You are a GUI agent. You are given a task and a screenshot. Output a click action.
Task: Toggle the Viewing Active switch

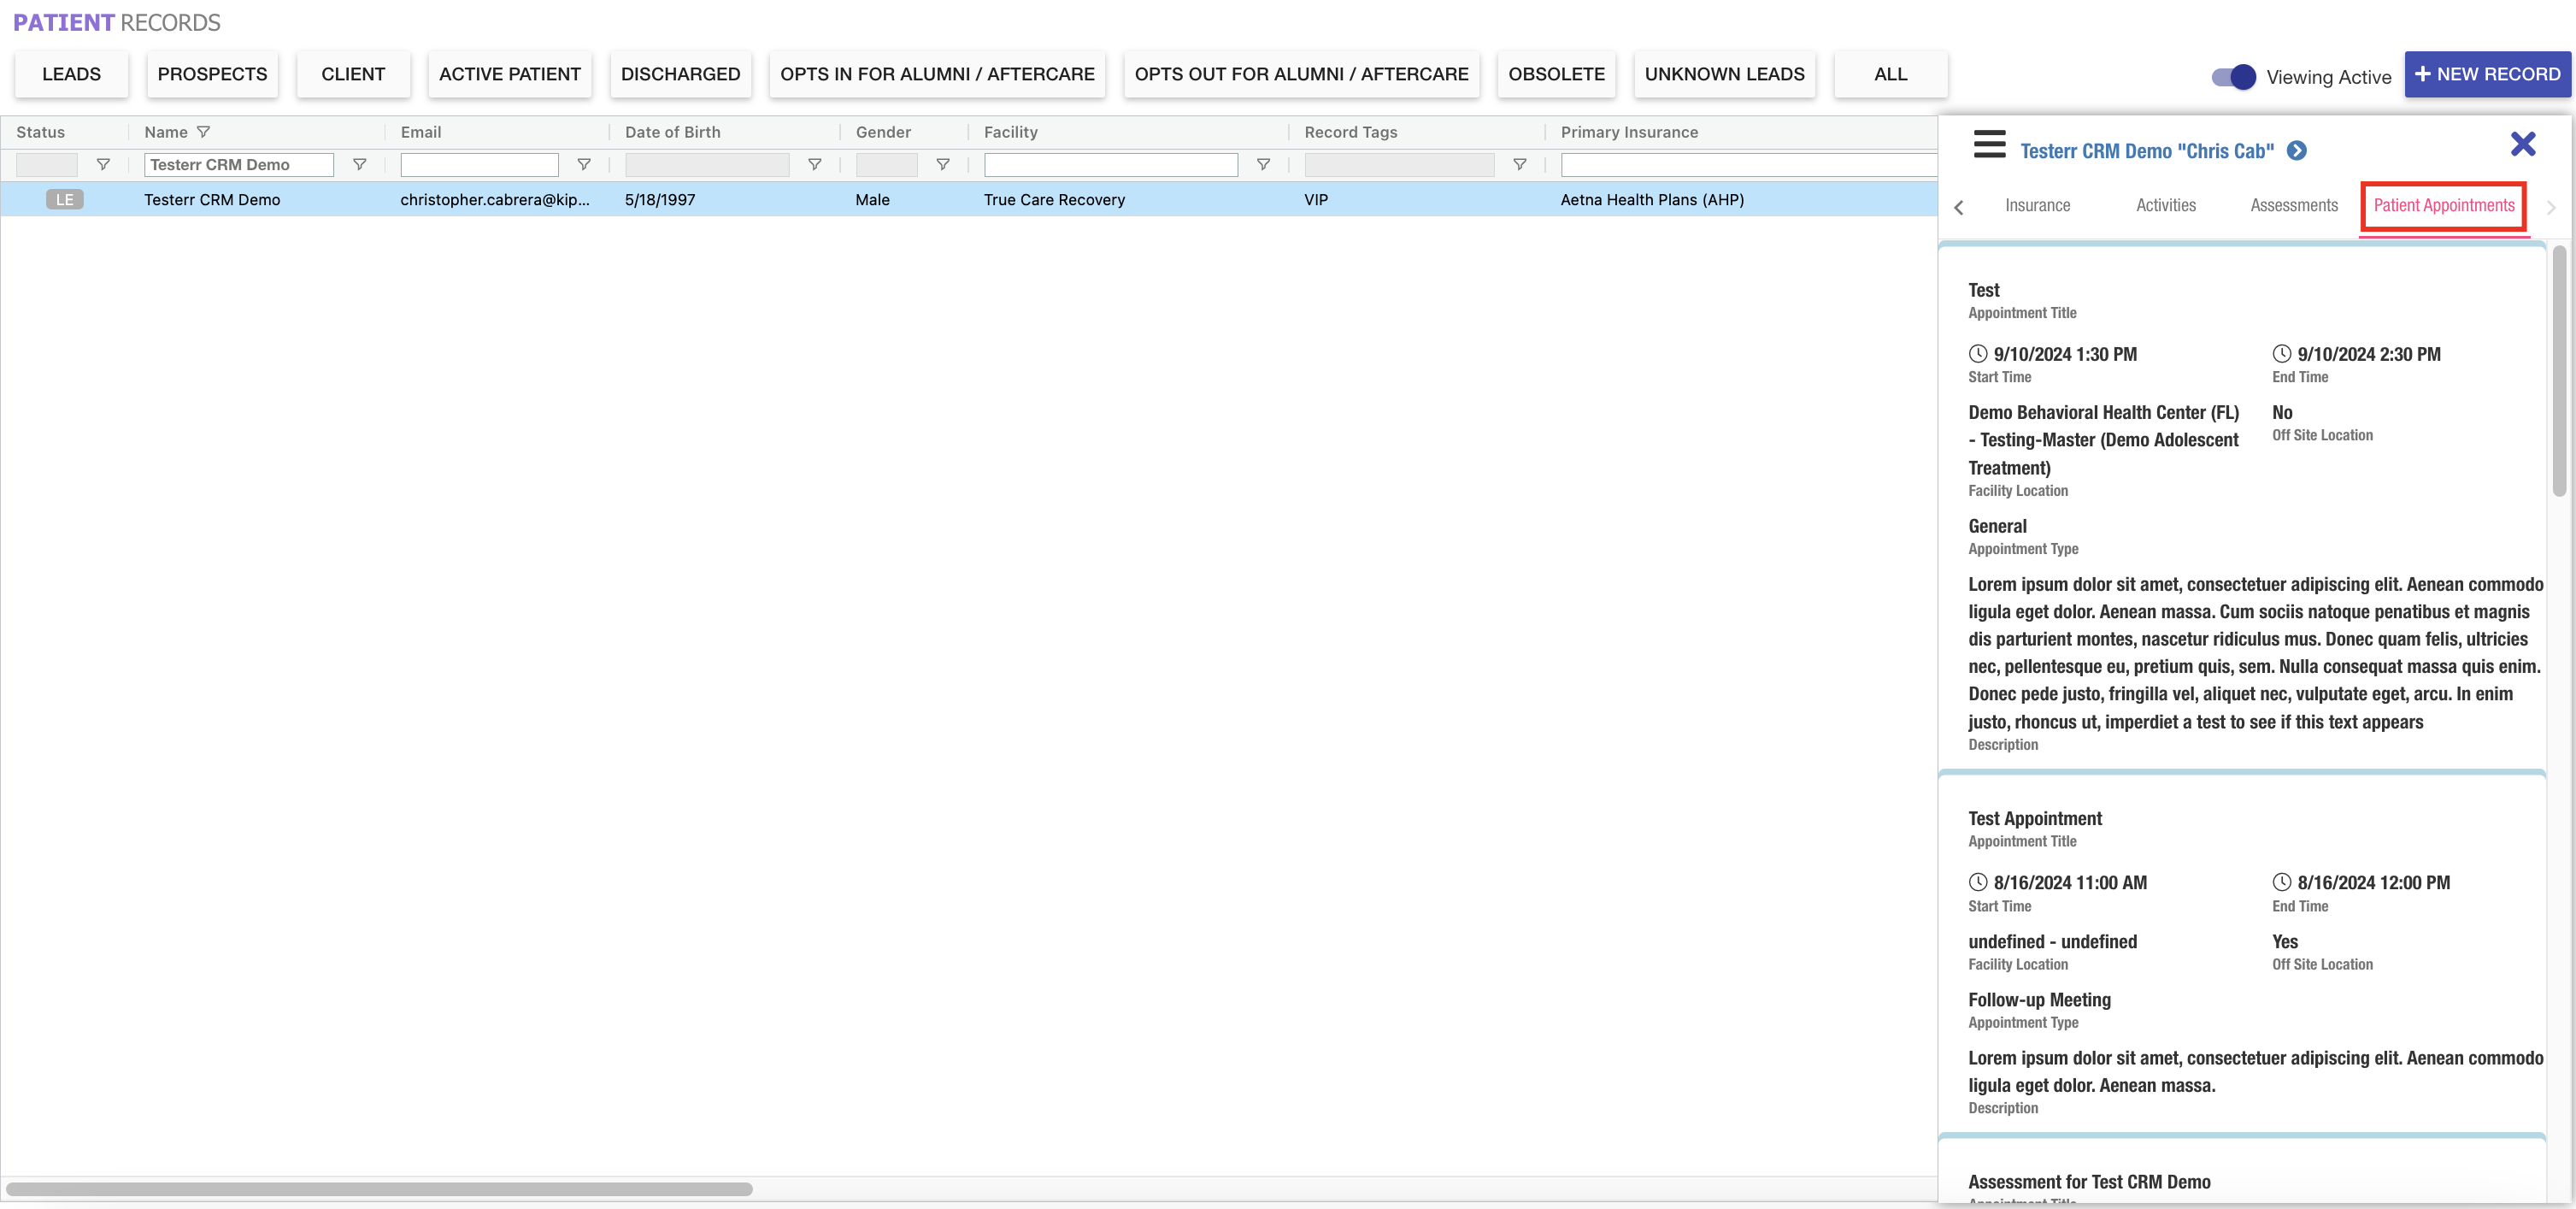[x=2233, y=77]
